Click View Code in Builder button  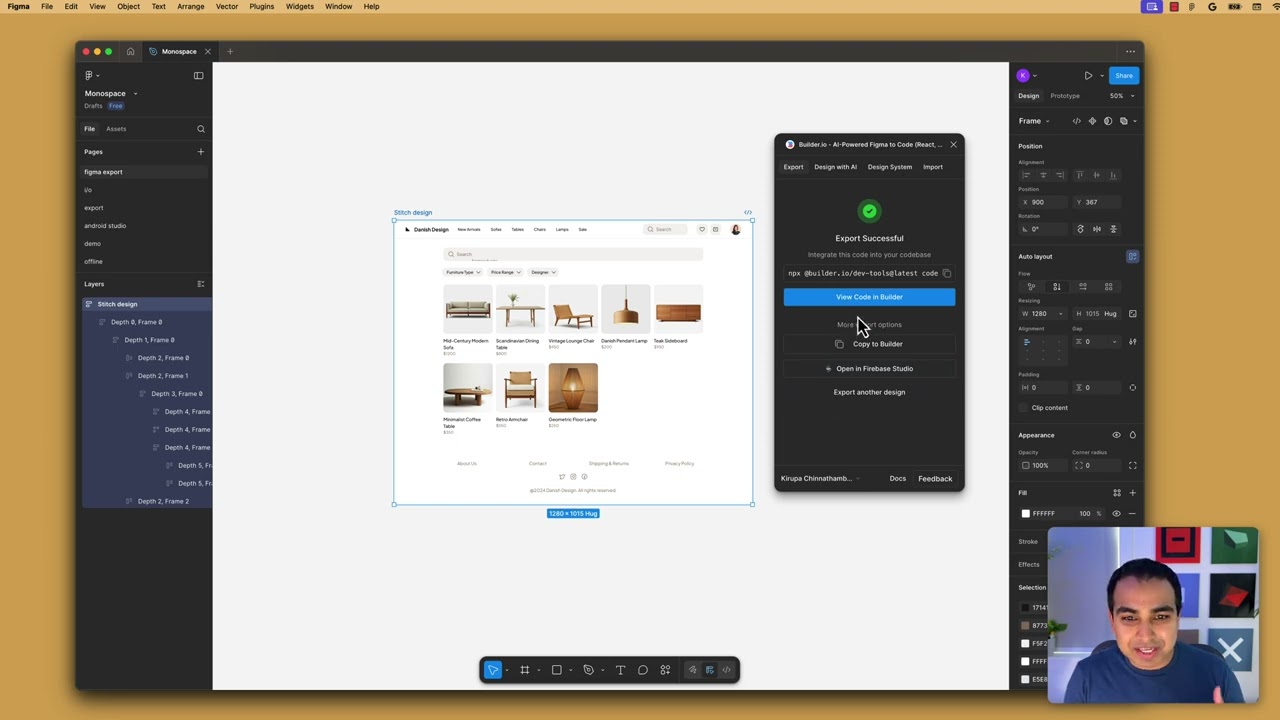point(869,297)
